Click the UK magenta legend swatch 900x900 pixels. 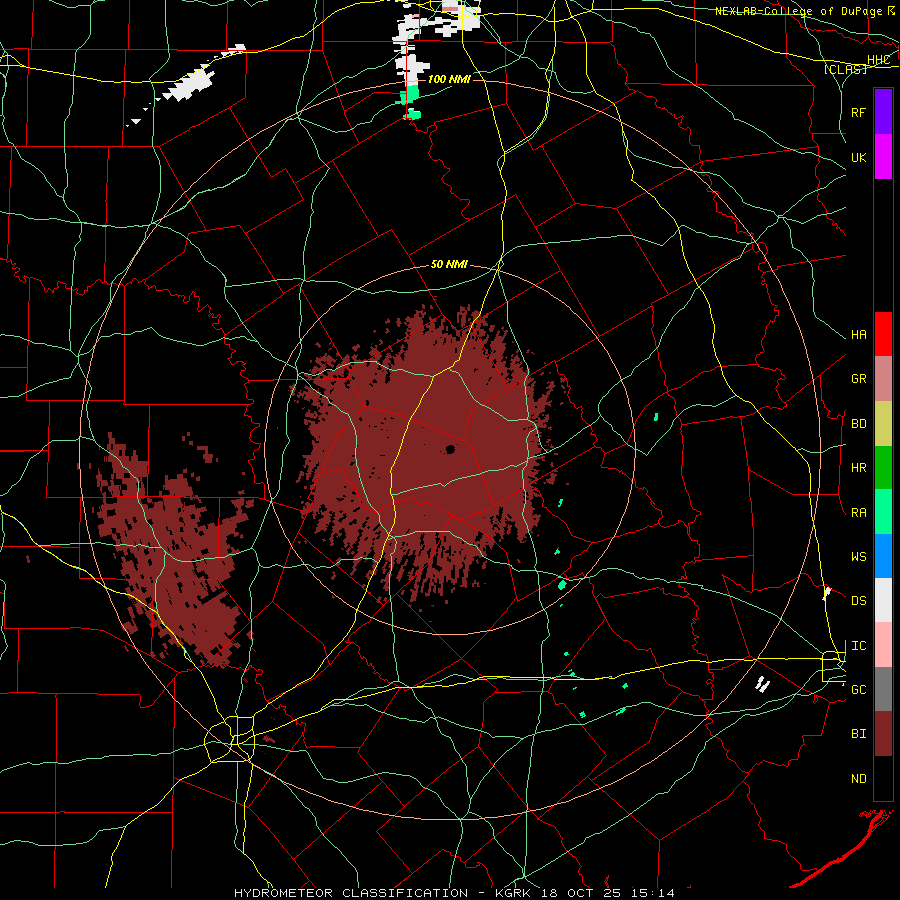[x=883, y=157]
